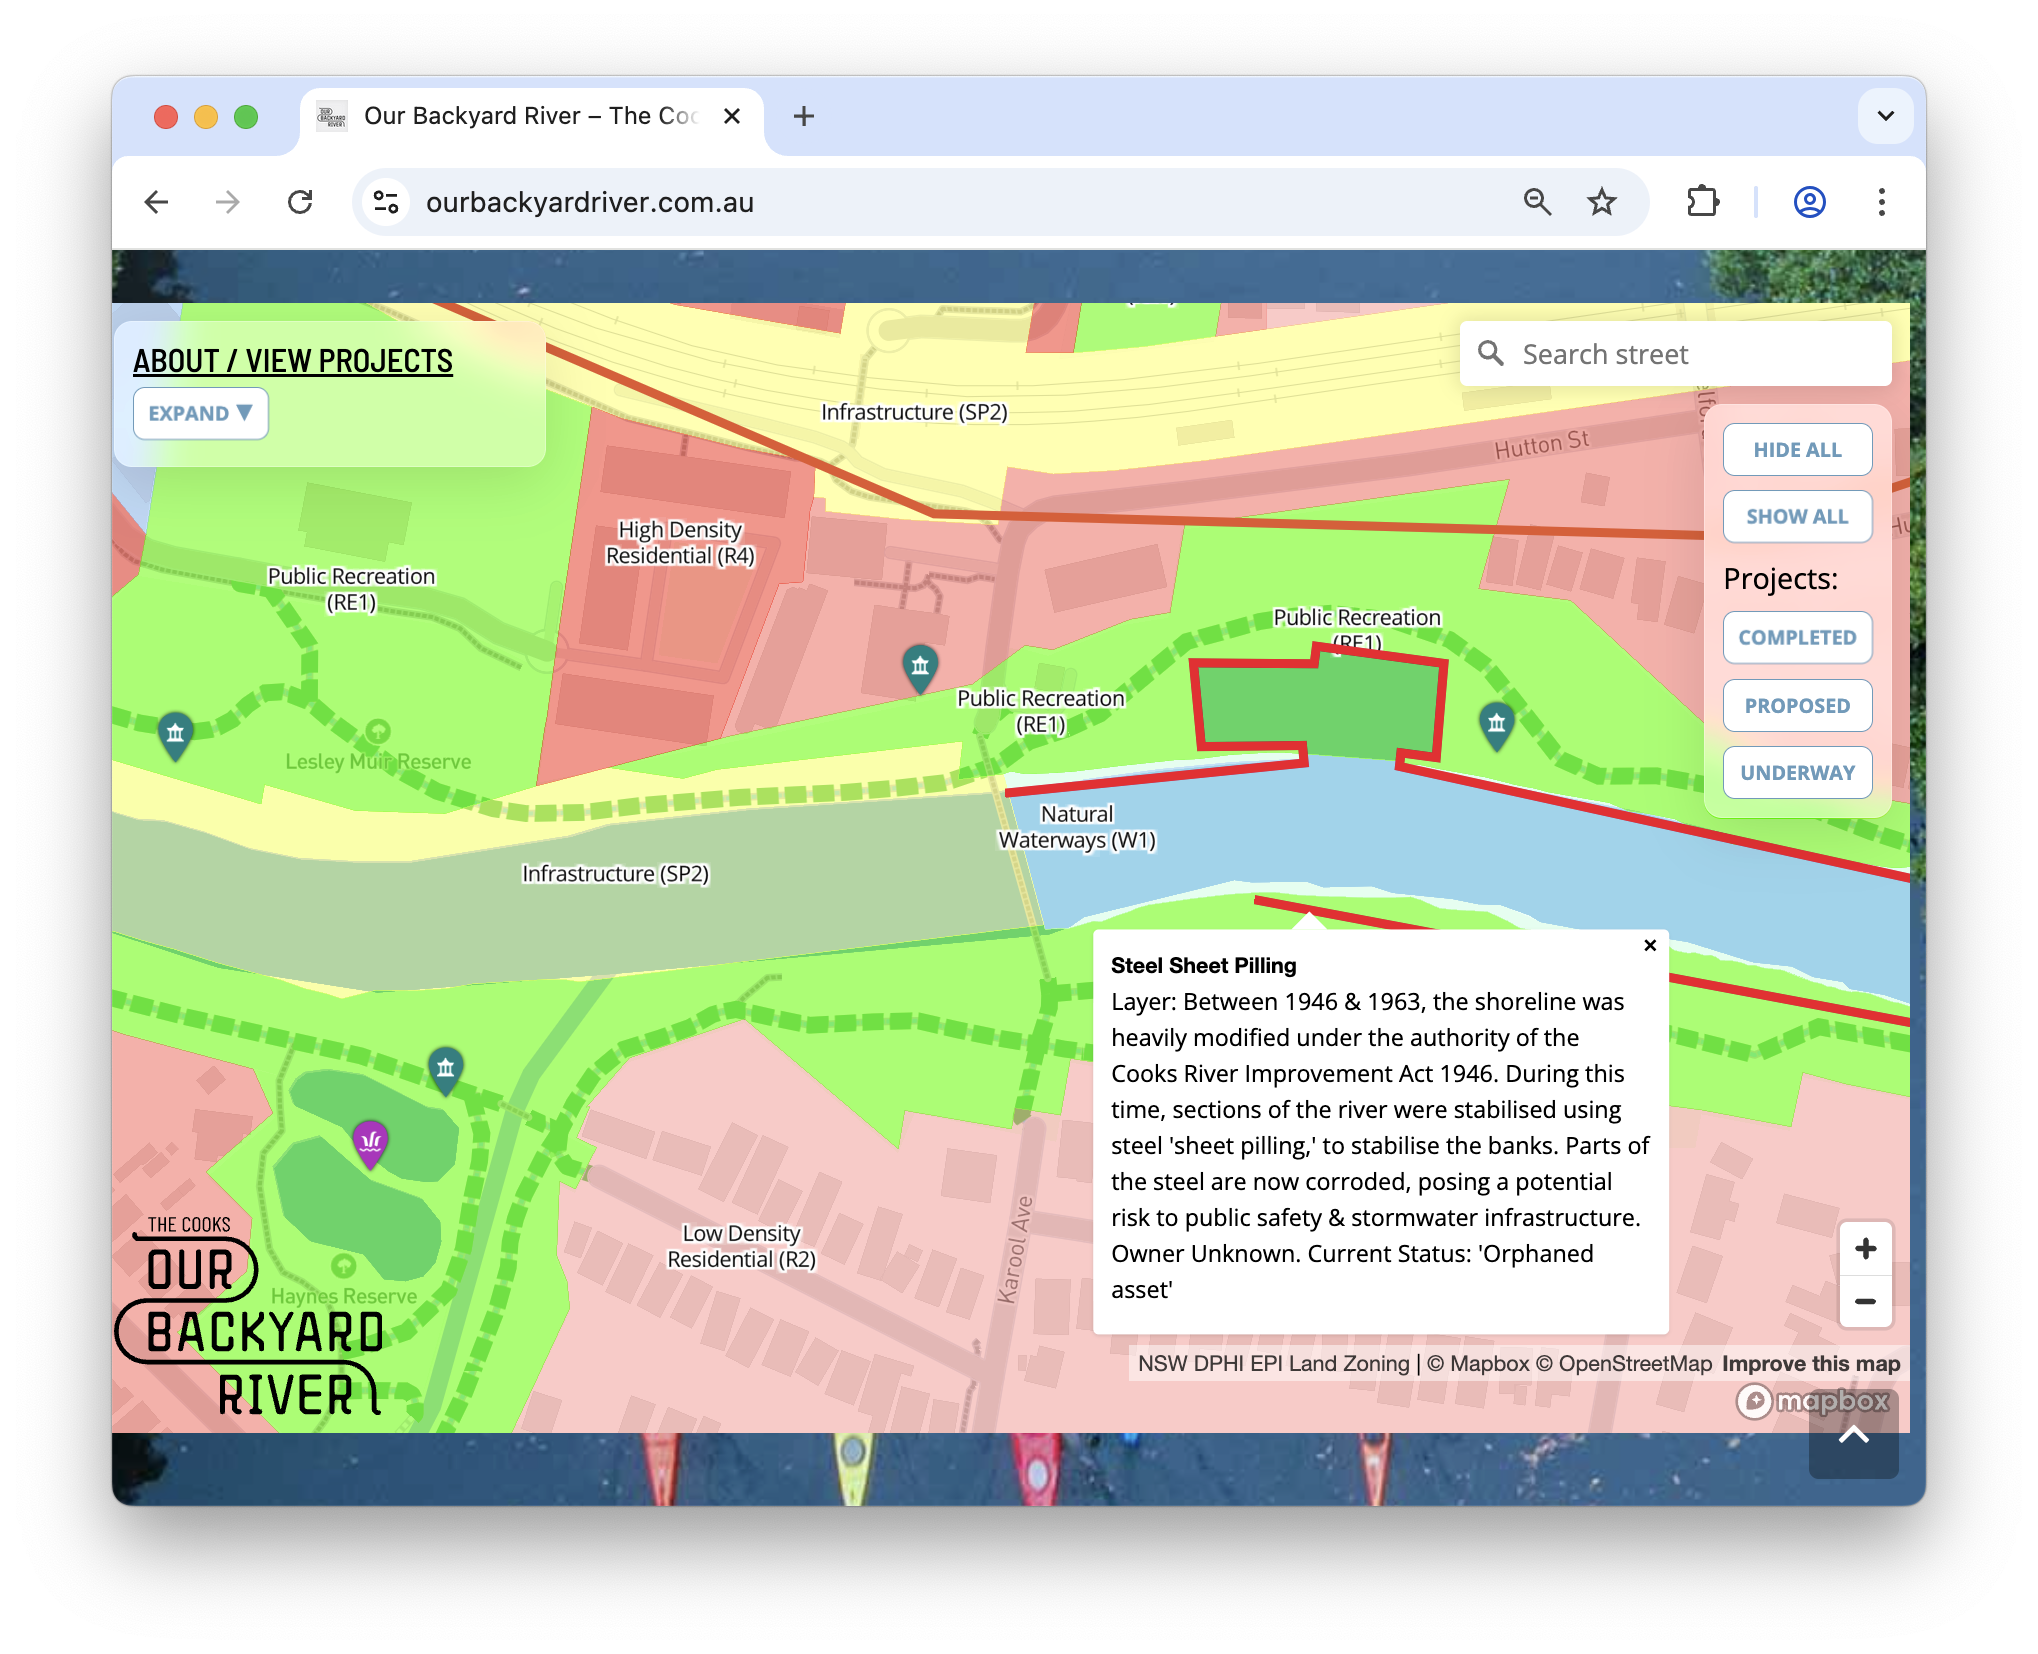Close the Steel Sheet Pilling popup

pyautogui.click(x=1650, y=945)
